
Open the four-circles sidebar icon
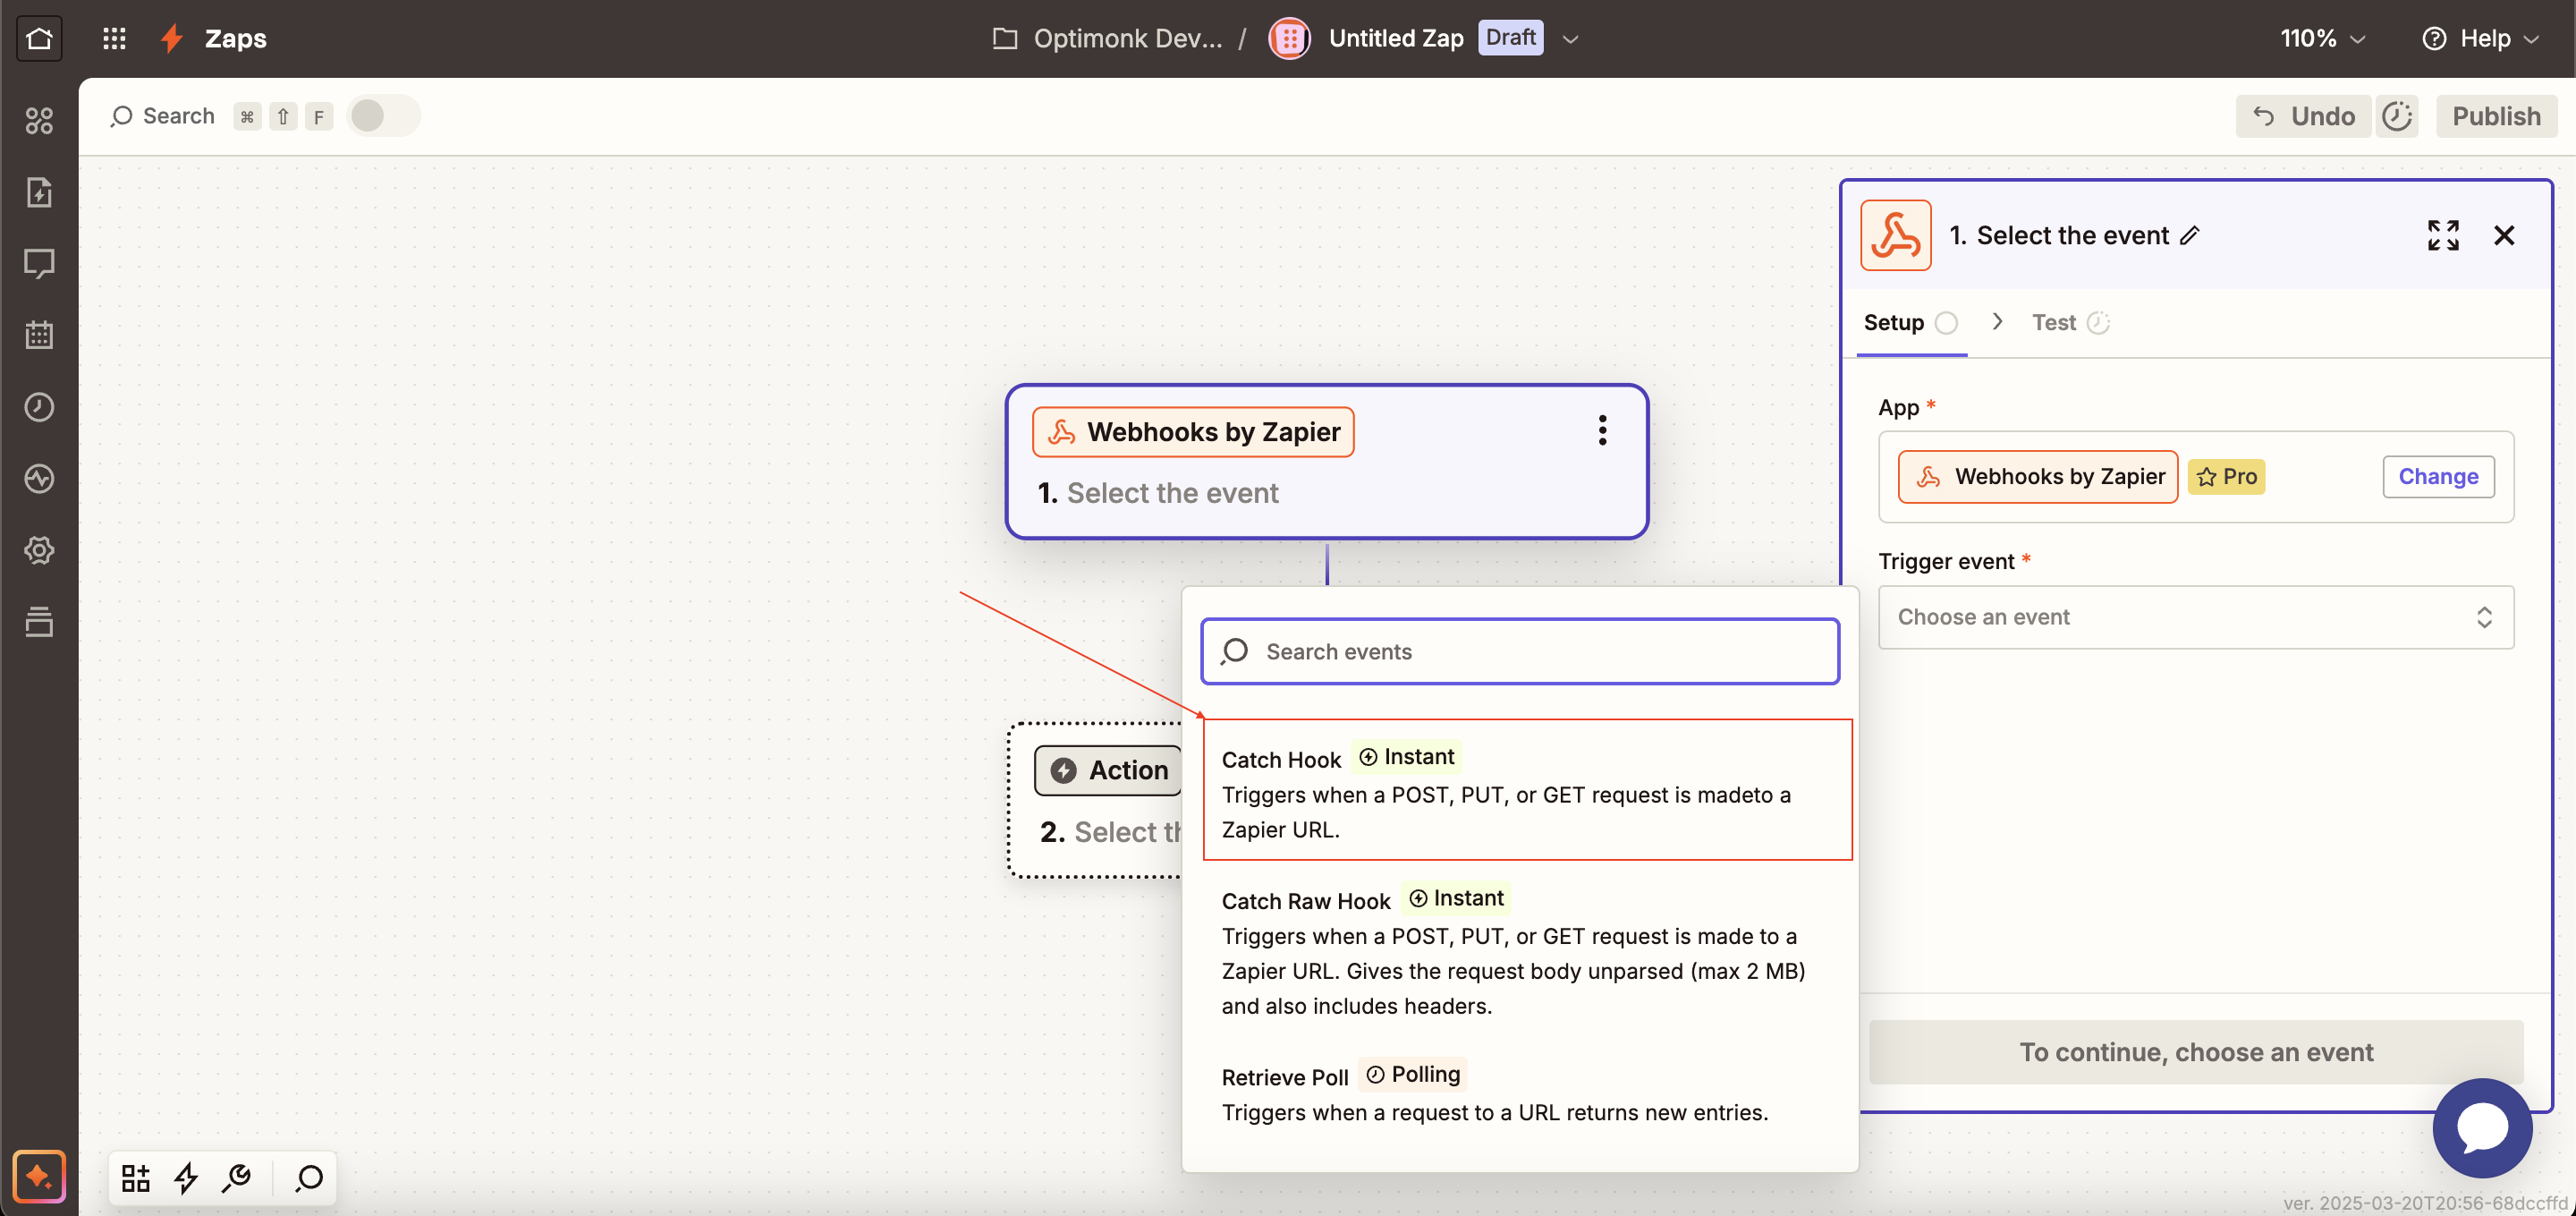39,121
